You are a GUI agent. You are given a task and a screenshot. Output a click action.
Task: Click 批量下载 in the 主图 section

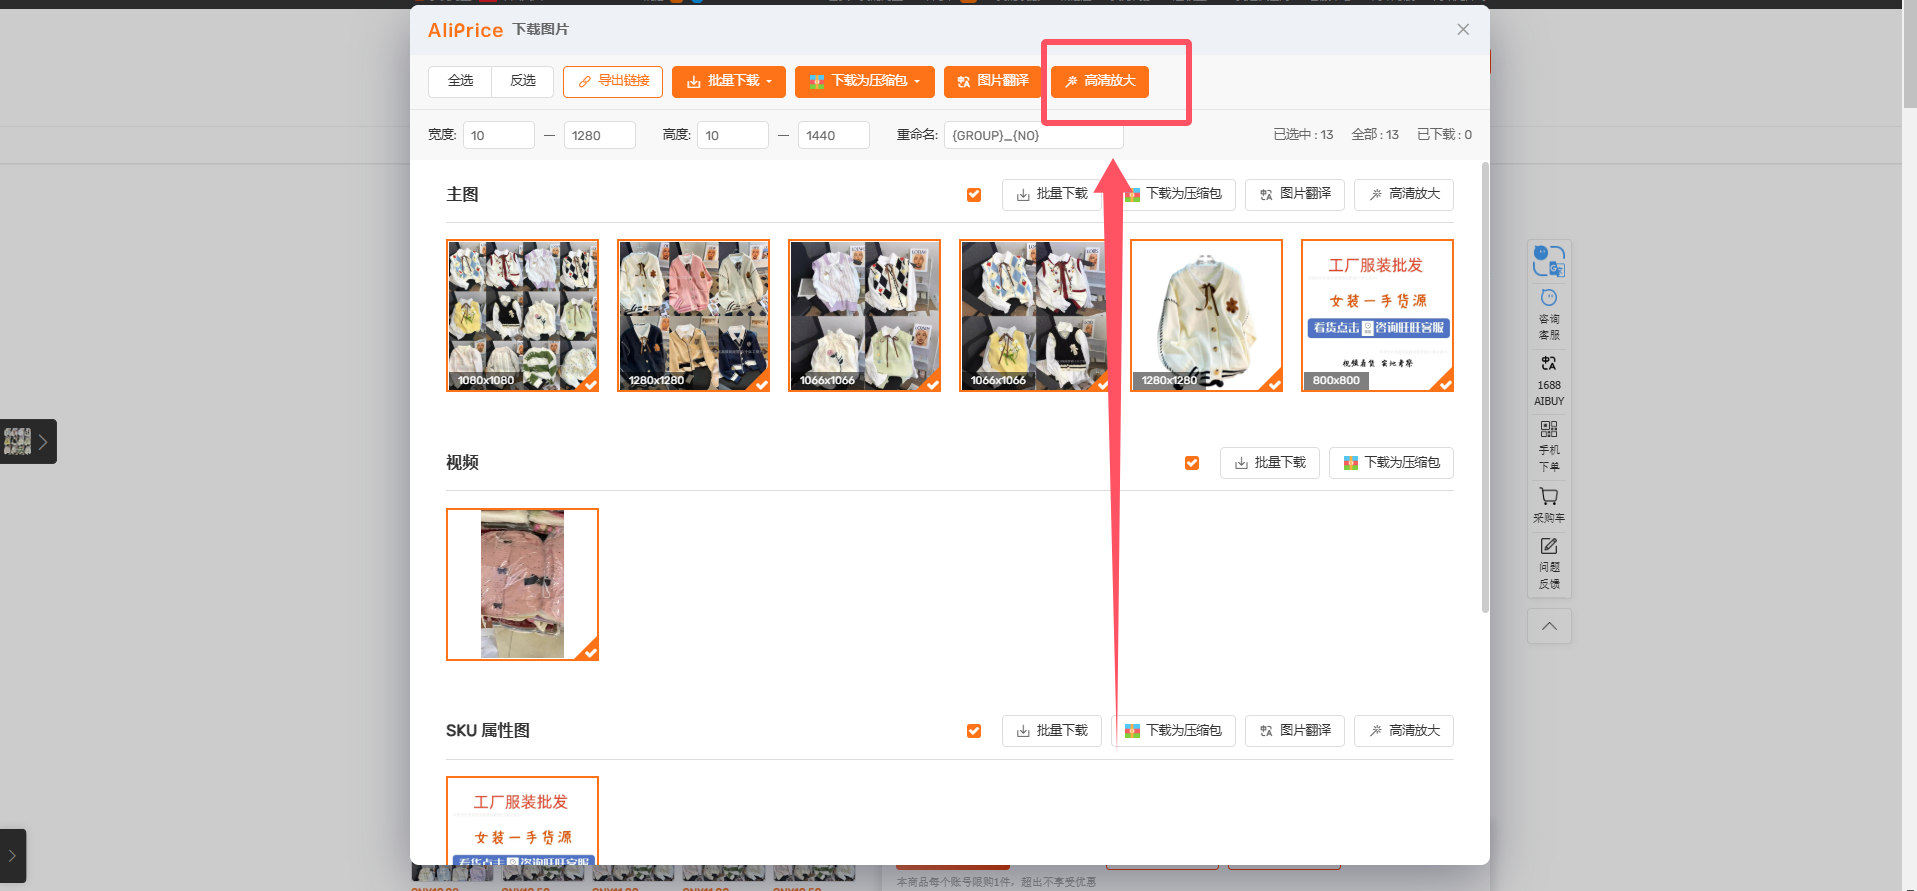click(x=1052, y=195)
